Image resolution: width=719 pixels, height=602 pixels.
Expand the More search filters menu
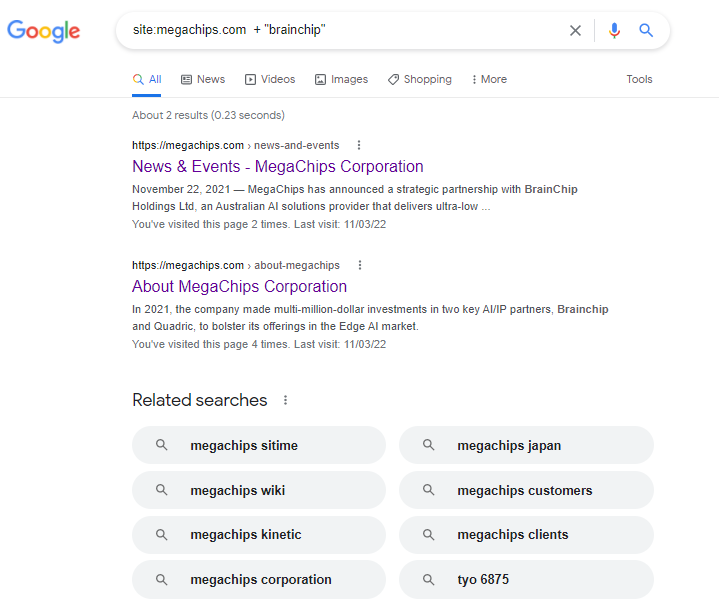[x=488, y=79]
